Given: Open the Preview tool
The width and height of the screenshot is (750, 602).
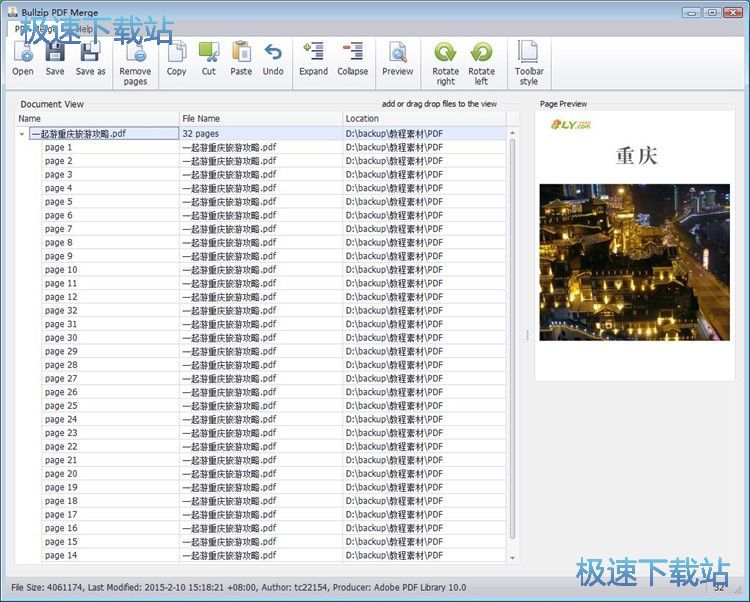Looking at the screenshot, I should click(397, 58).
